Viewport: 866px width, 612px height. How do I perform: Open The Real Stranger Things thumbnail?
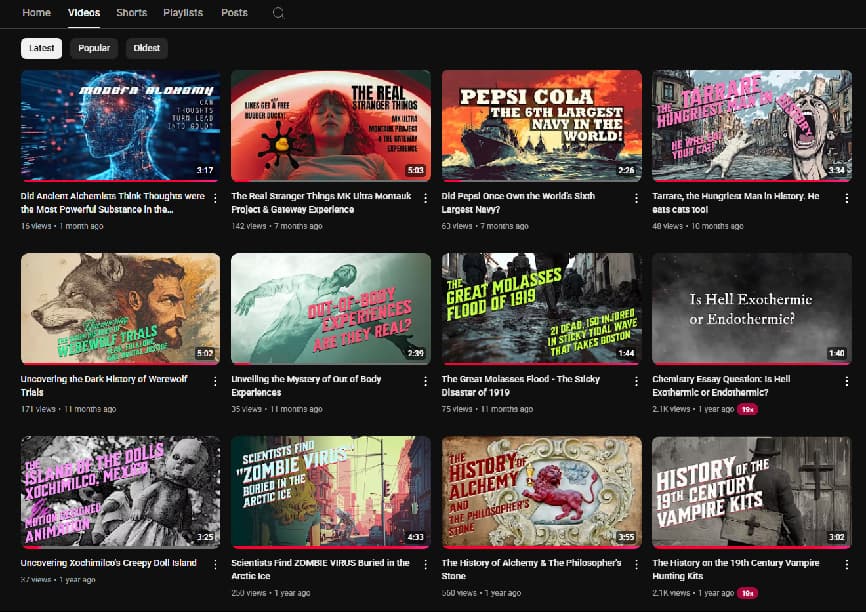[331, 125]
